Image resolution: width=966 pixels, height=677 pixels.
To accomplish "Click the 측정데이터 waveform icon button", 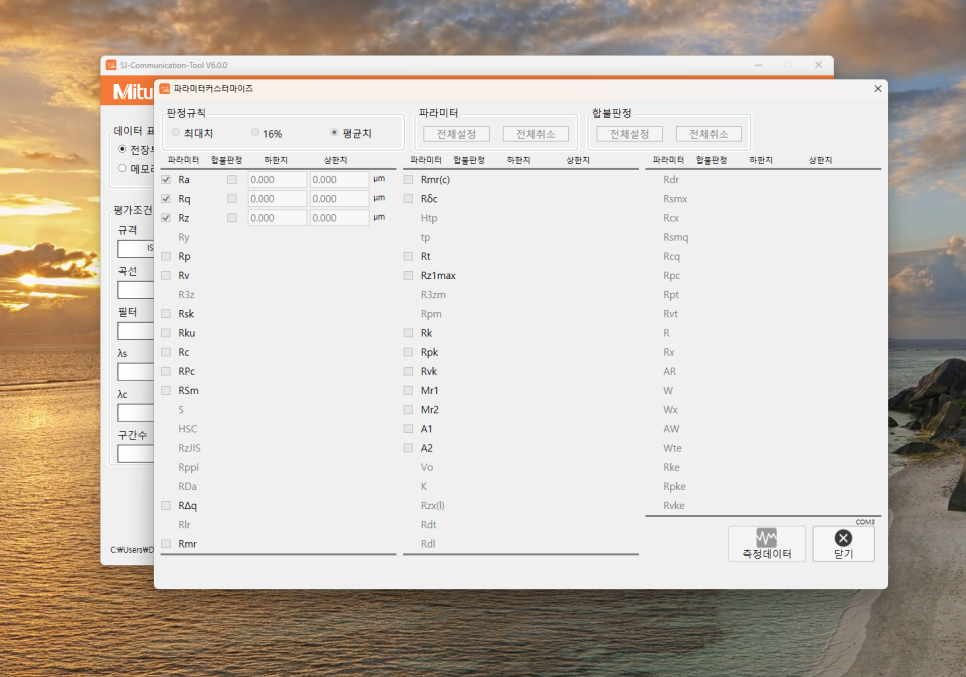I will pyautogui.click(x=766, y=544).
